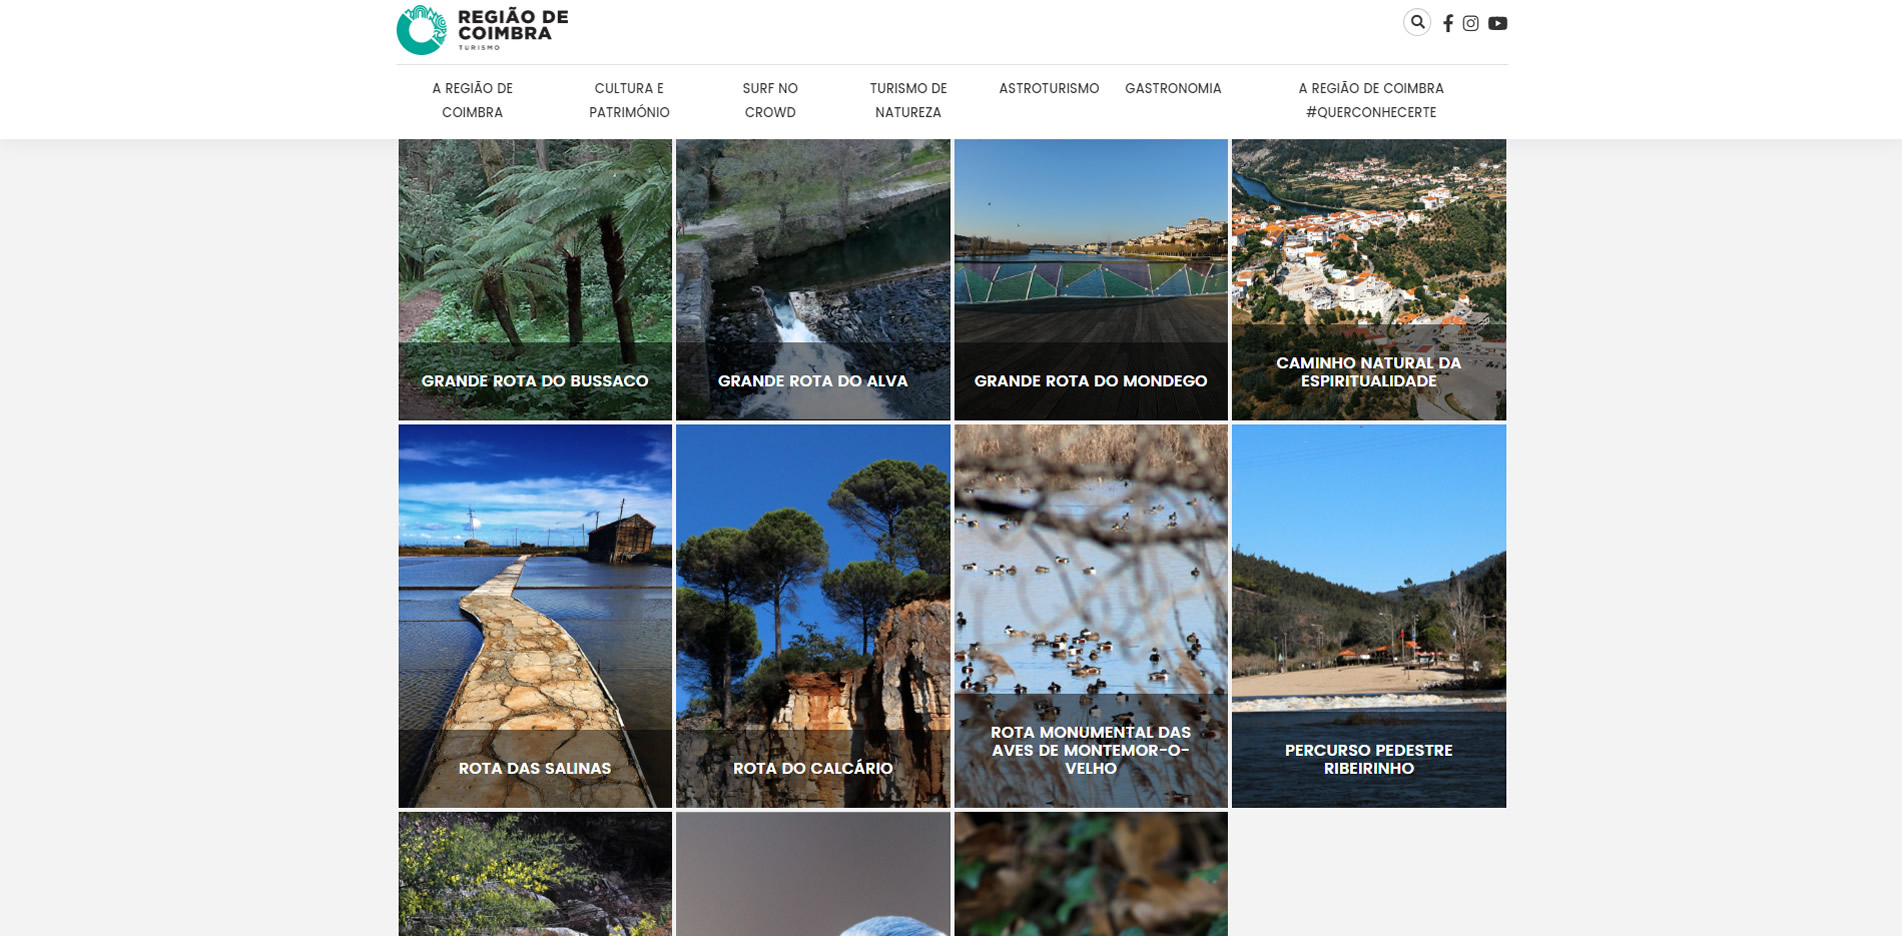1902x936 pixels.
Task: Open A Região de Coimbra #QuerConhecerTe
Action: coord(1371,100)
